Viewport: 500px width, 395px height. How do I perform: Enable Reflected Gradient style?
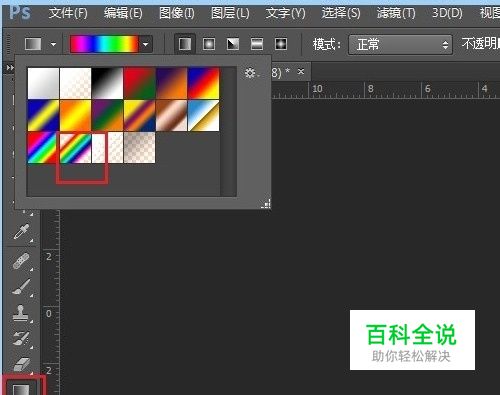click(x=257, y=44)
